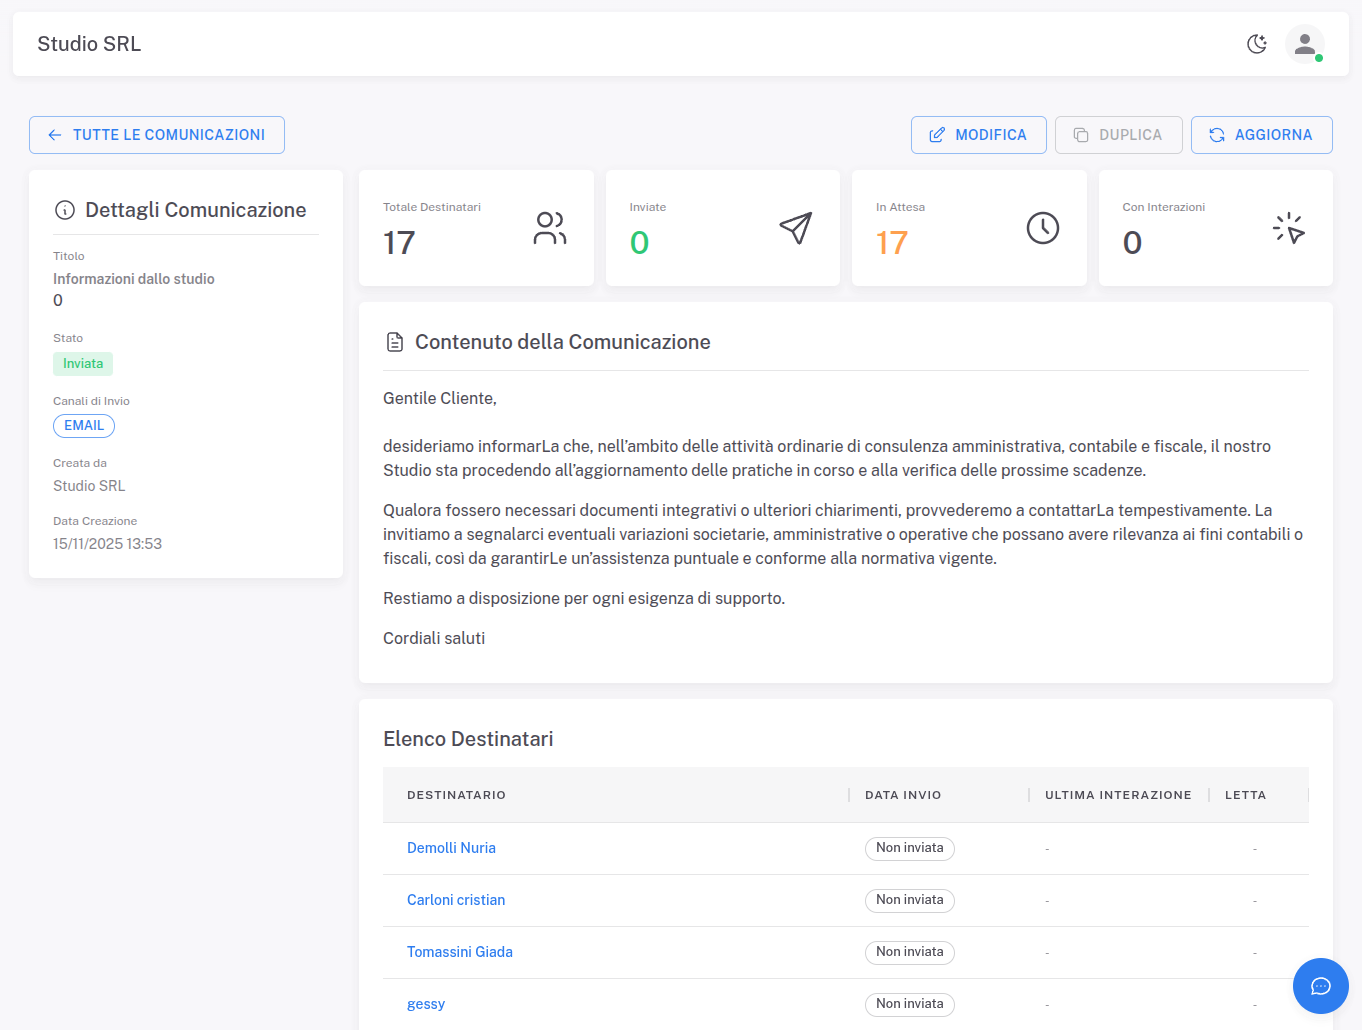Click the In Attesa clock icon
The height and width of the screenshot is (1030, 1362).
point(1042,228)
